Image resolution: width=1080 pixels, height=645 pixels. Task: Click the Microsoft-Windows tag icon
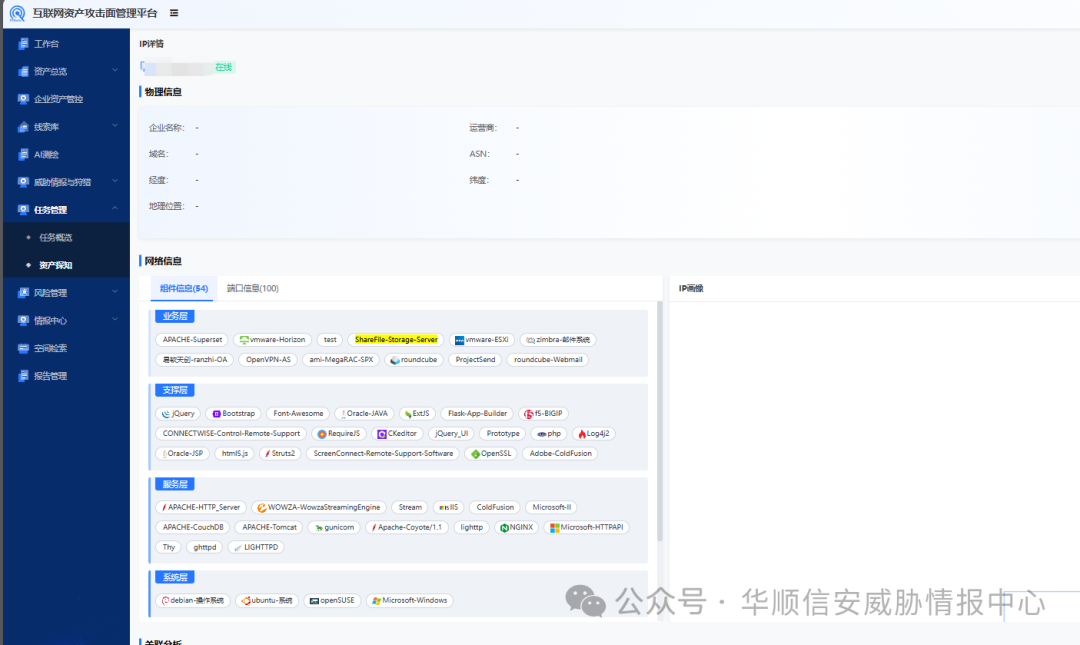point(377,601)
